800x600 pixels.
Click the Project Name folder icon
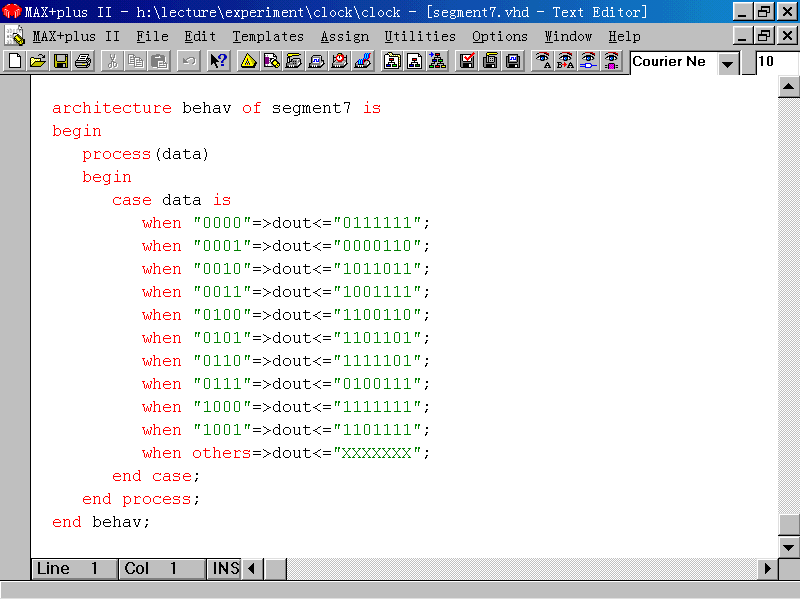pyautogui.click(x=392, y=61)
